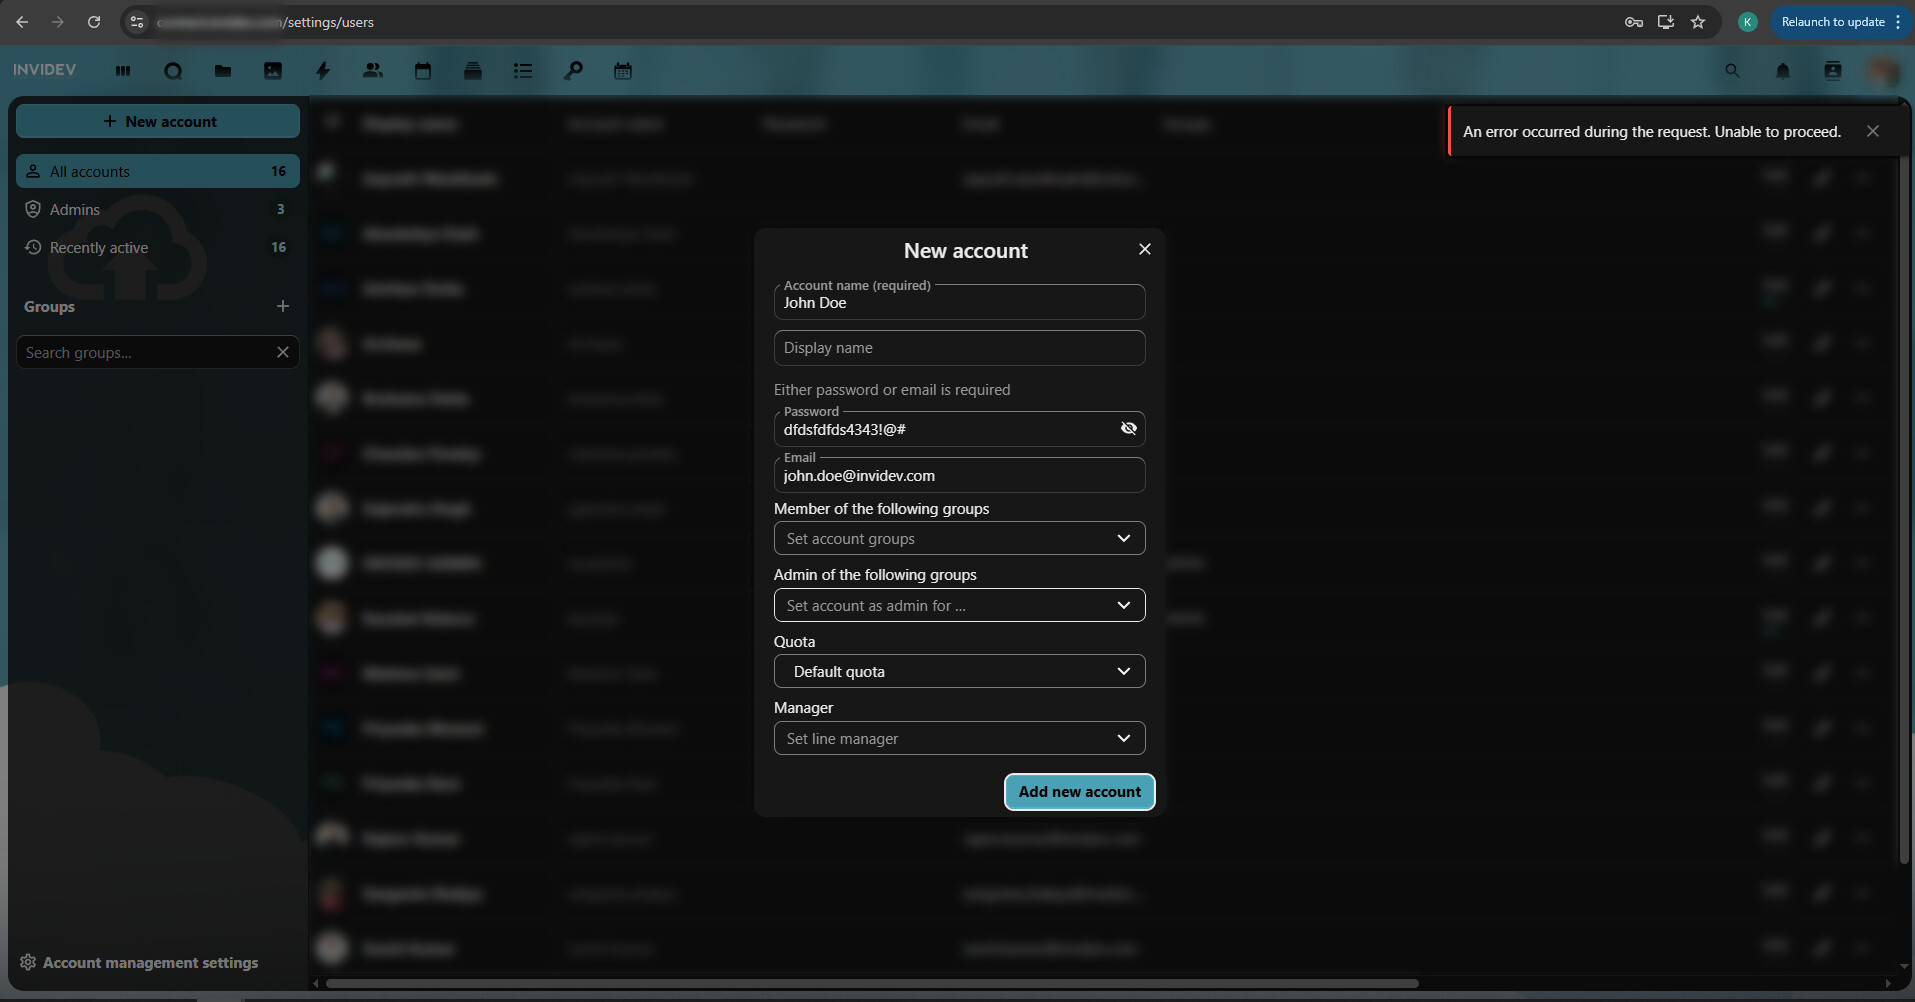Select Recently active in sidebar
This screenshot has width=1915, height=1002.
click(99, 248)
